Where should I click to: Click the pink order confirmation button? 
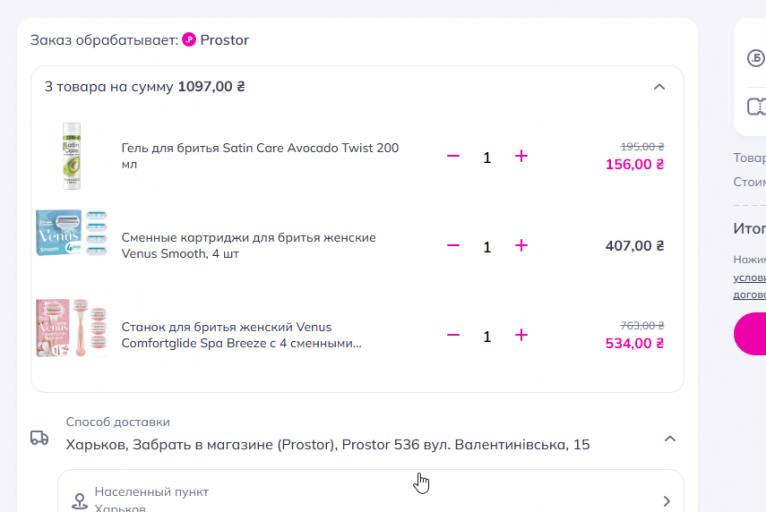pos(750,334)
